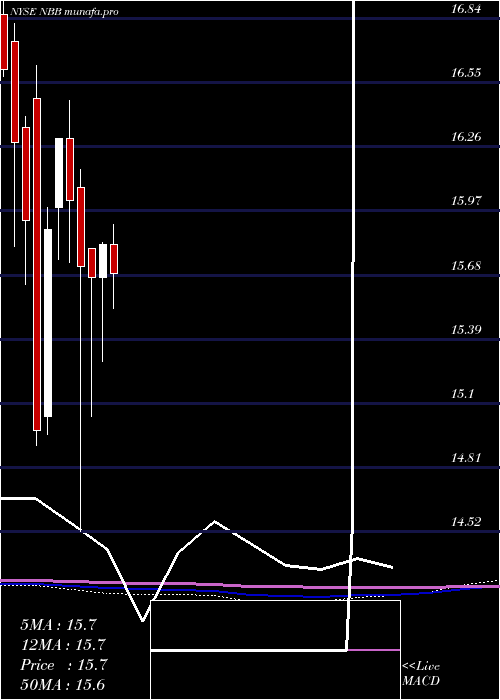Viewport: 500px width, 700px height.
Task: Click the '<<Live MACD' label
Action: click(x=421, y=674)
